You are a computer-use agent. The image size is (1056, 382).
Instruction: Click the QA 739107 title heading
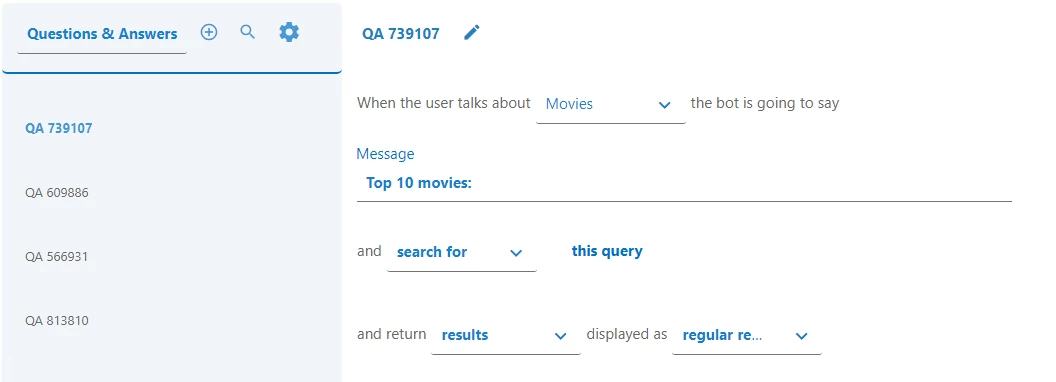(401, 34)
